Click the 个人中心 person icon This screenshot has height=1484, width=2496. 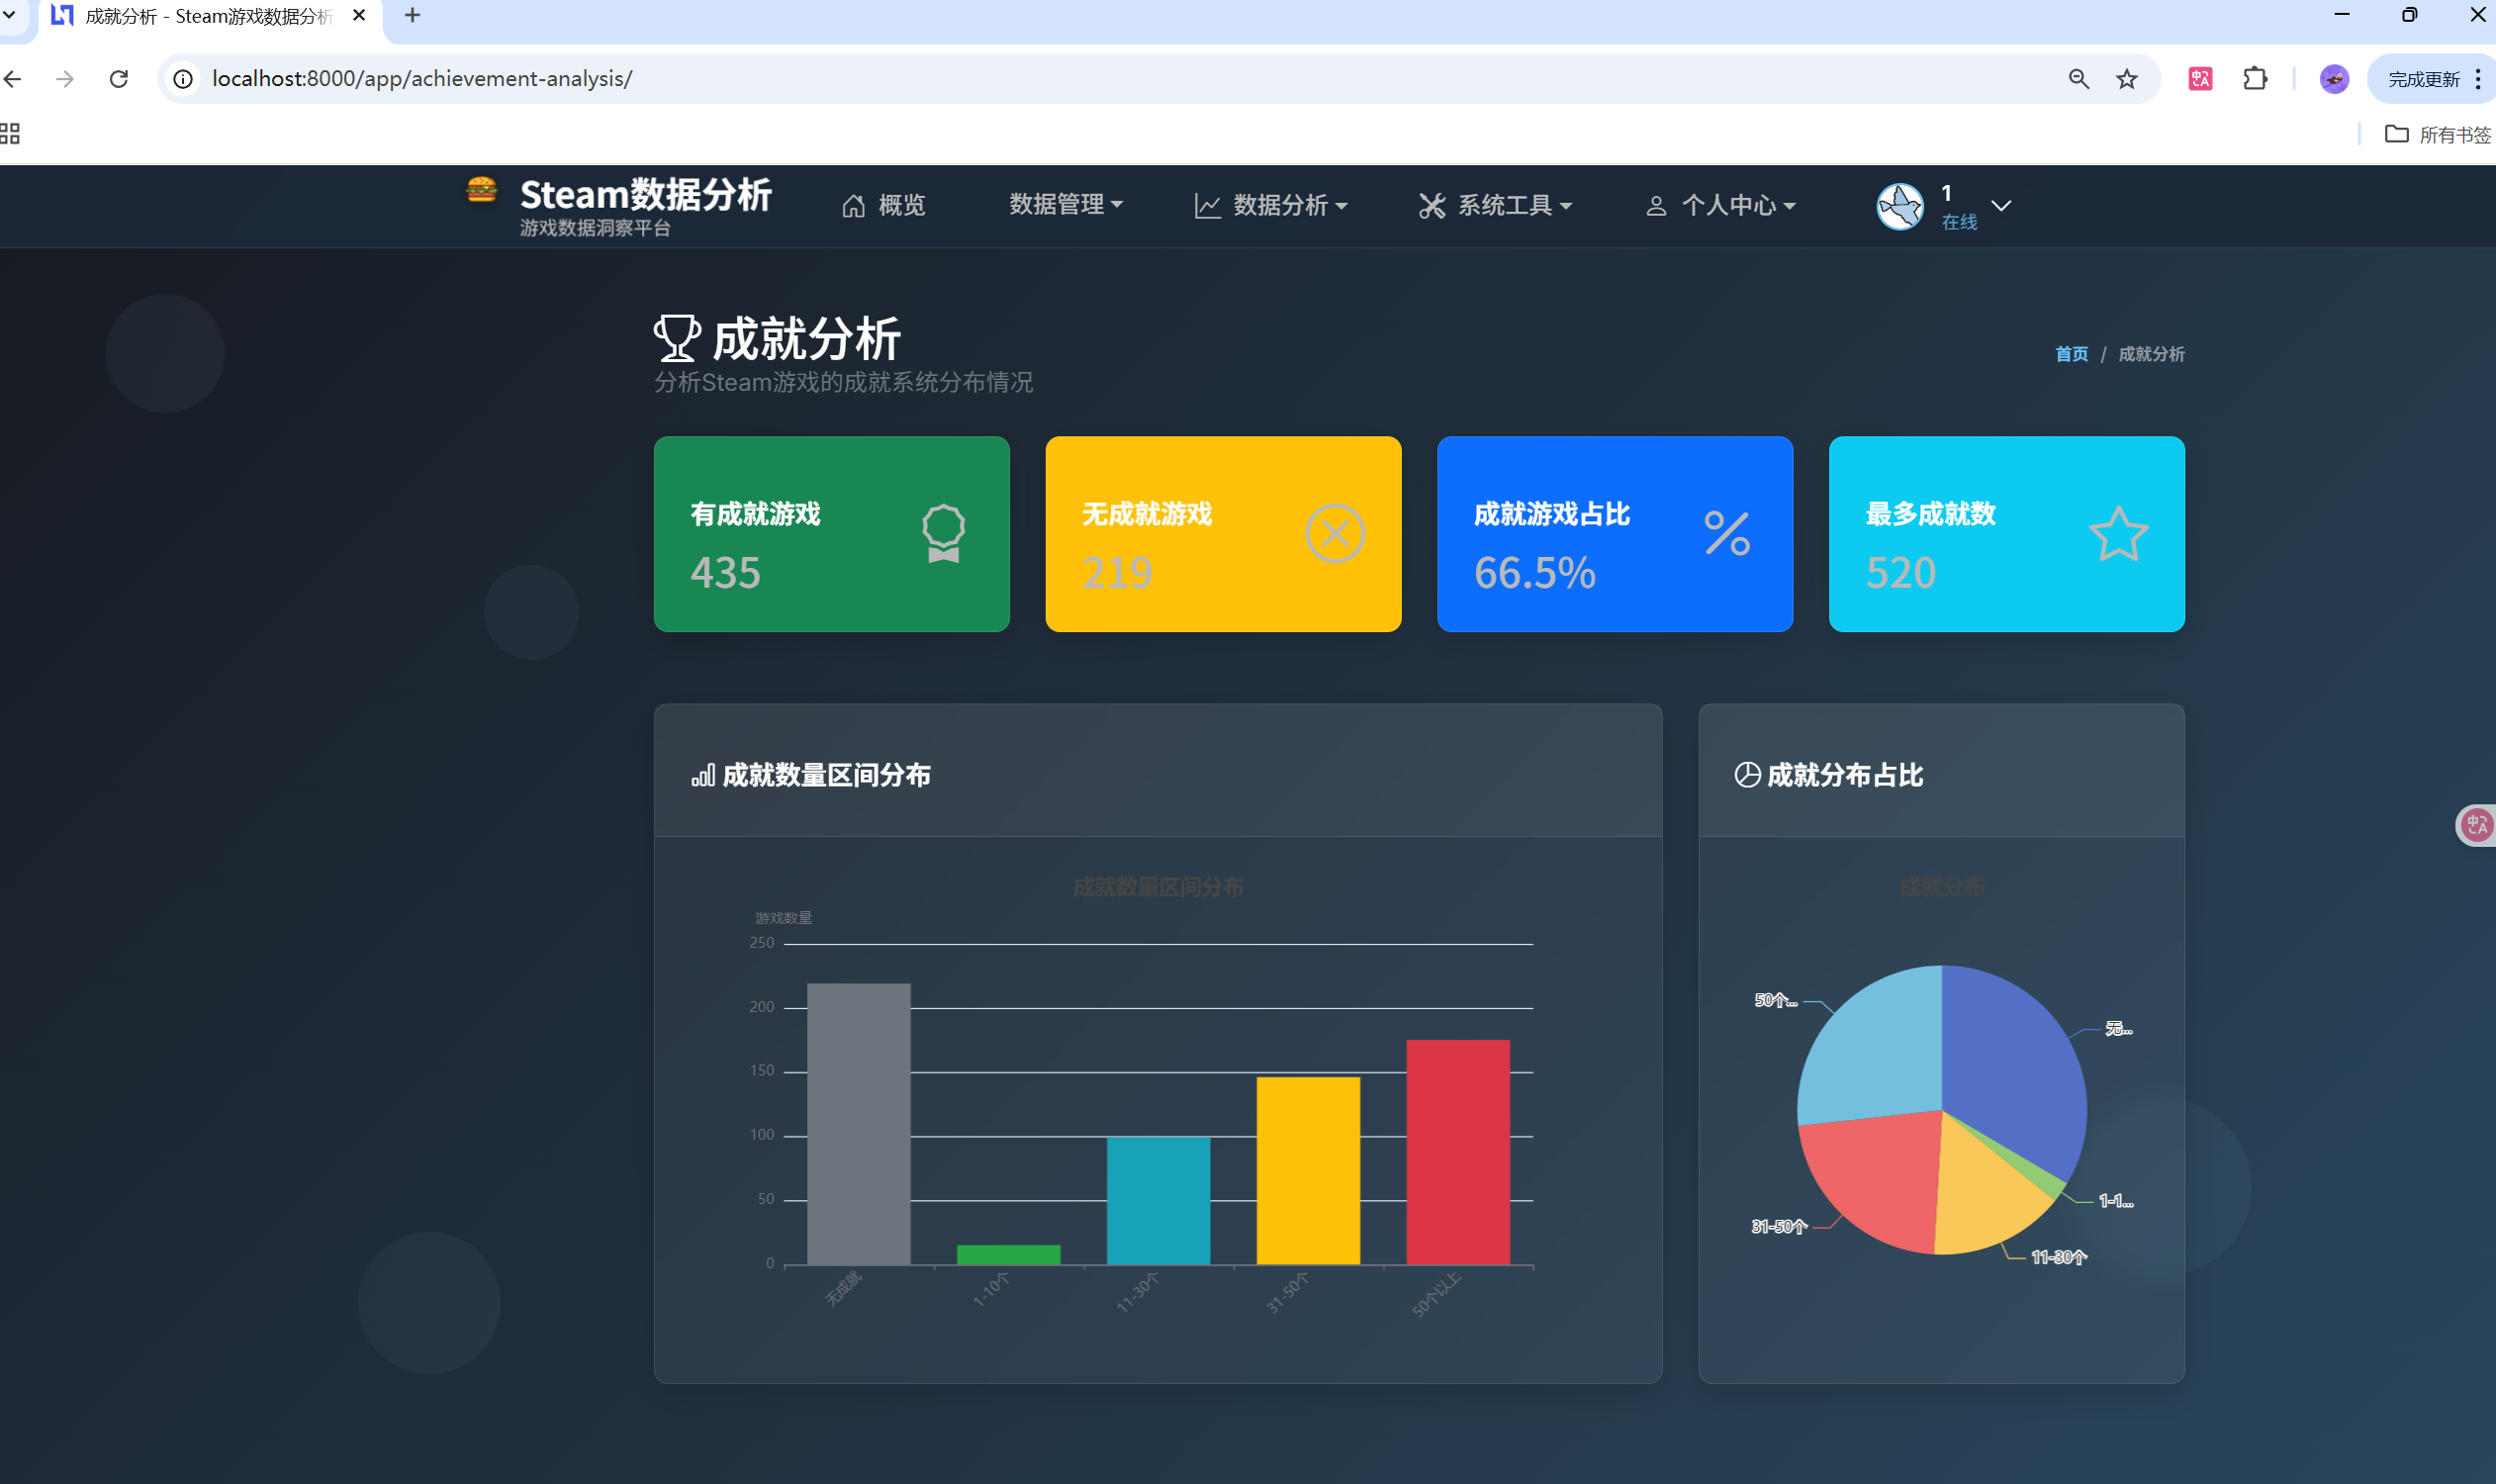pos(1656,206)
